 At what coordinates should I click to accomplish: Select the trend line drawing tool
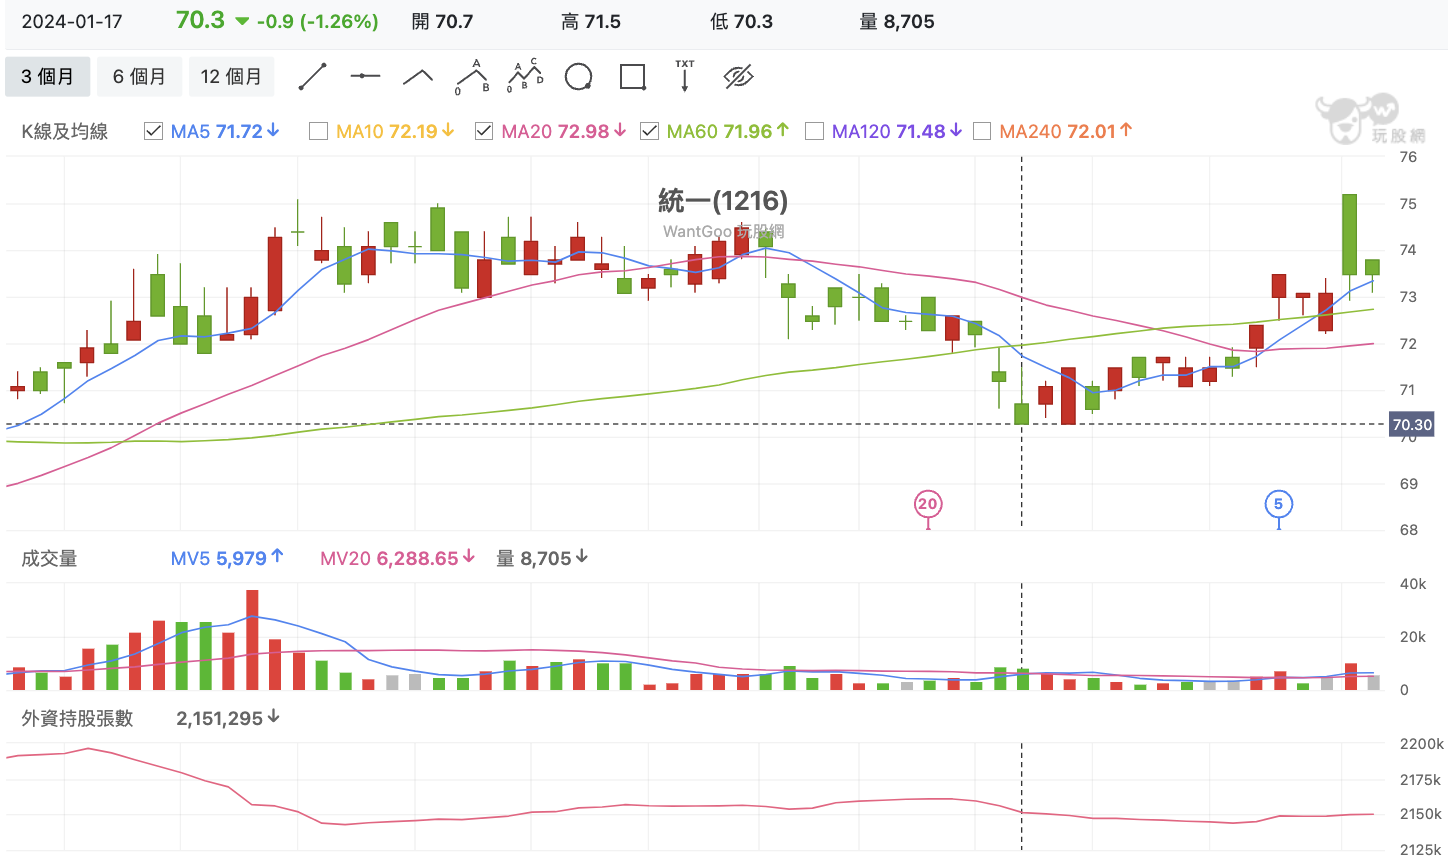point(313,77)
